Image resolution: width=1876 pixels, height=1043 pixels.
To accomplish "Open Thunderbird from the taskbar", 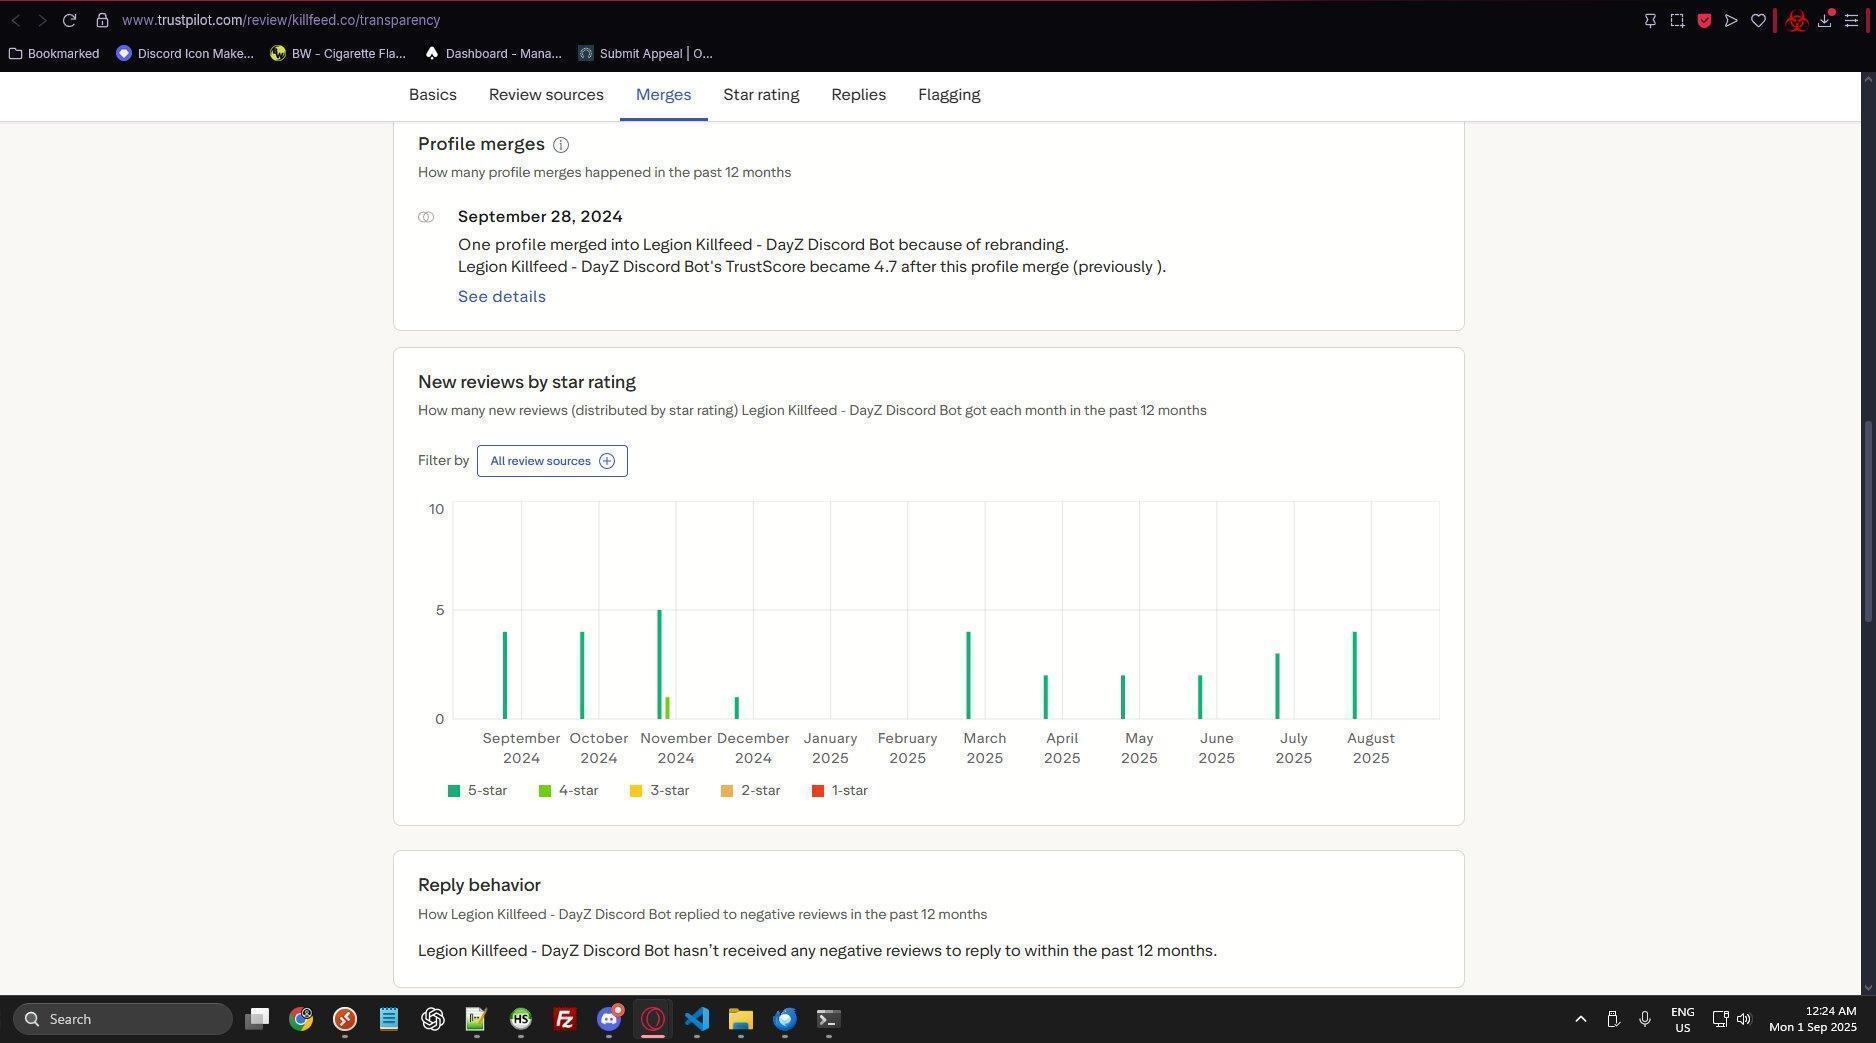I will [x=784, y=1019].
